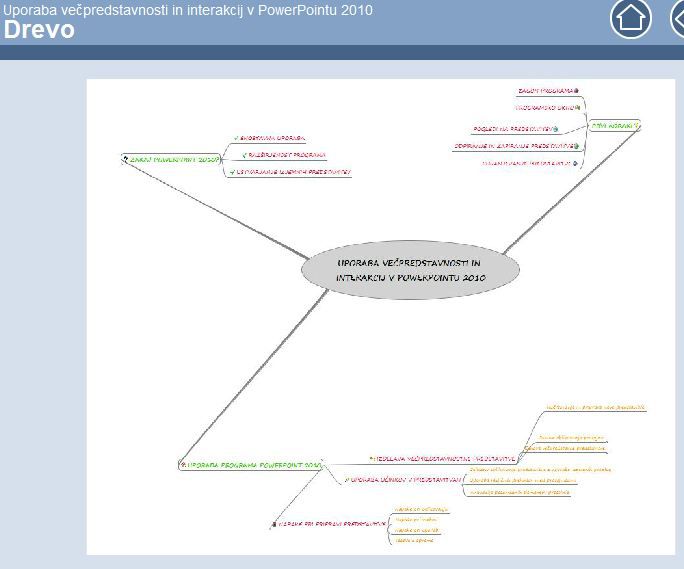
Task: Open the ZAGON PROGRAMA topic
Action: click(x=545, y=91)
